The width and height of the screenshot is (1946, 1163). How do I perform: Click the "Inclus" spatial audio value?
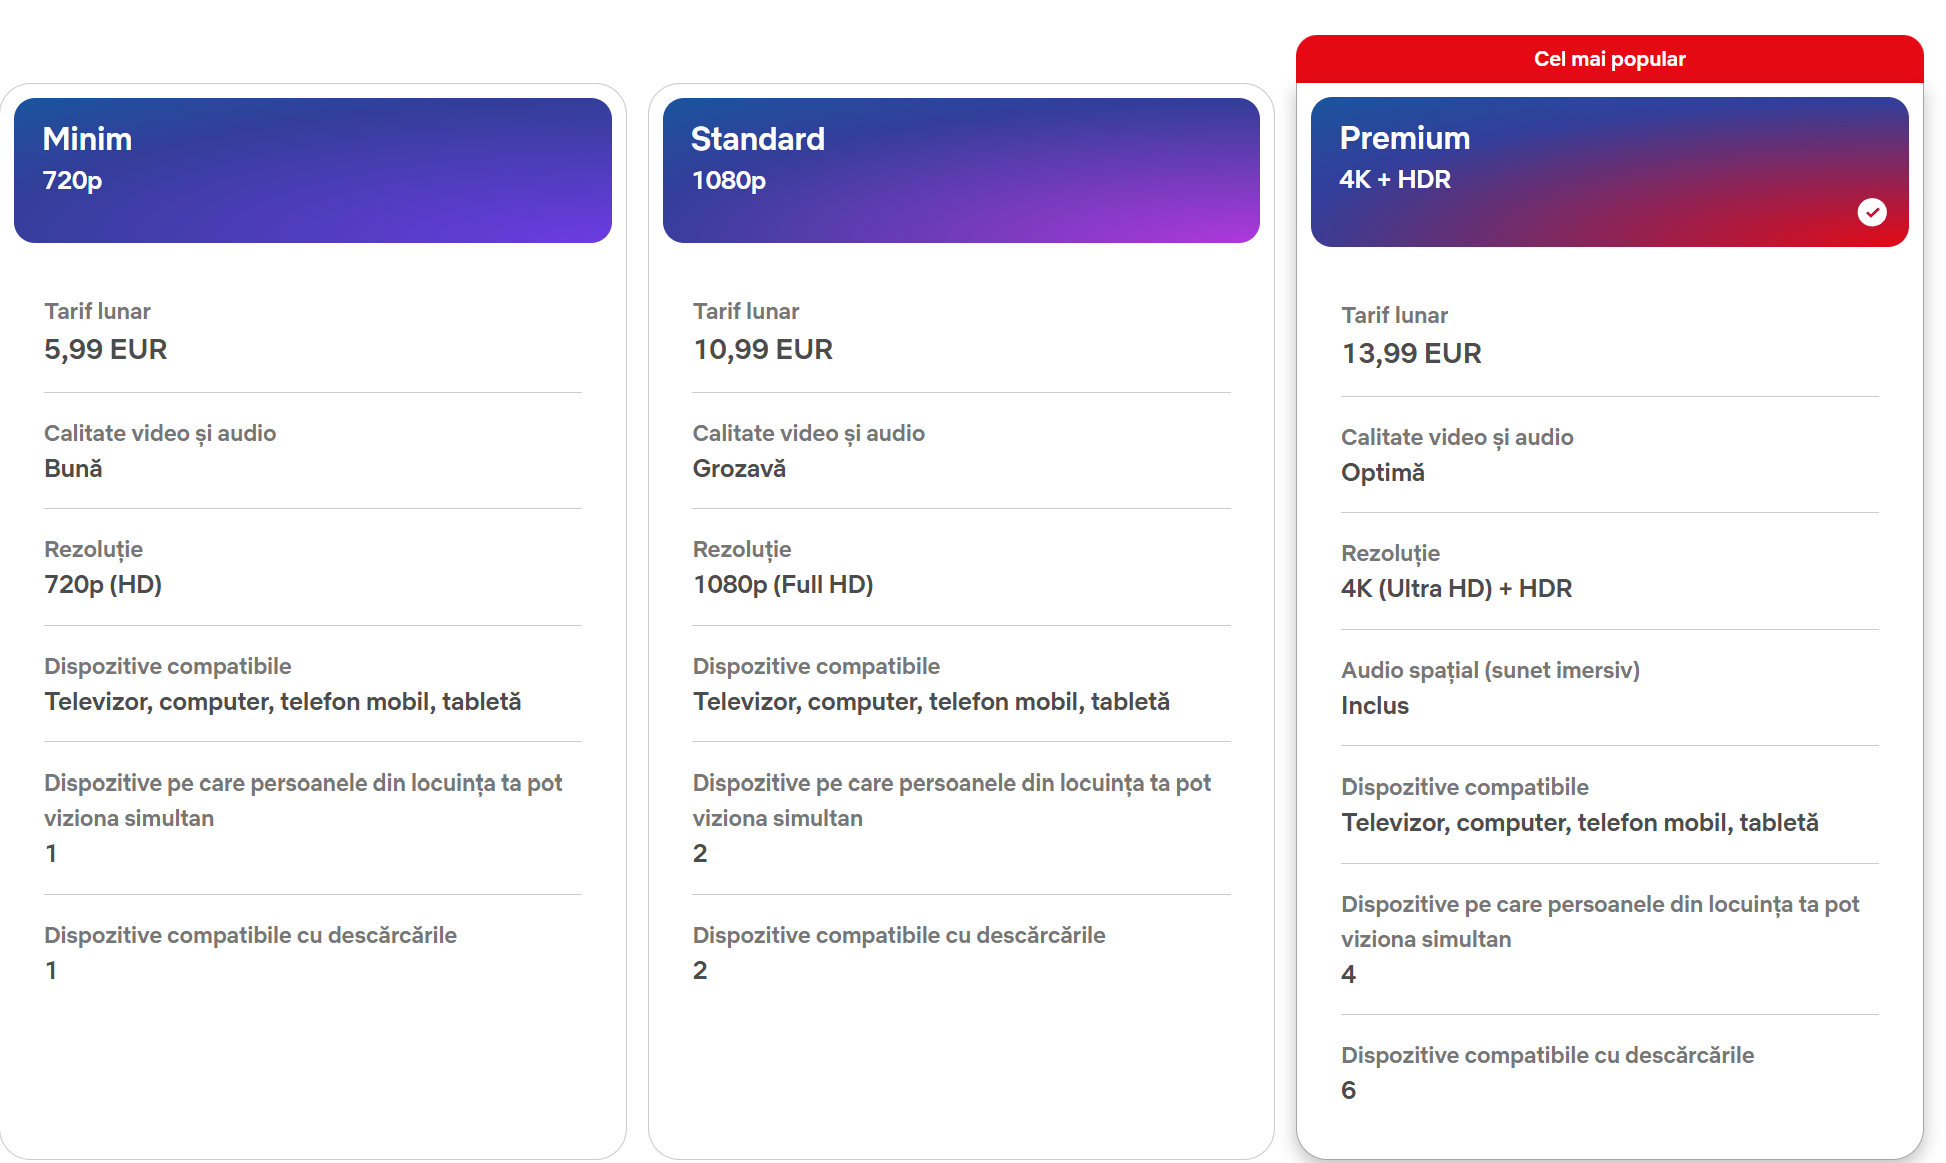click(1374, 705)
